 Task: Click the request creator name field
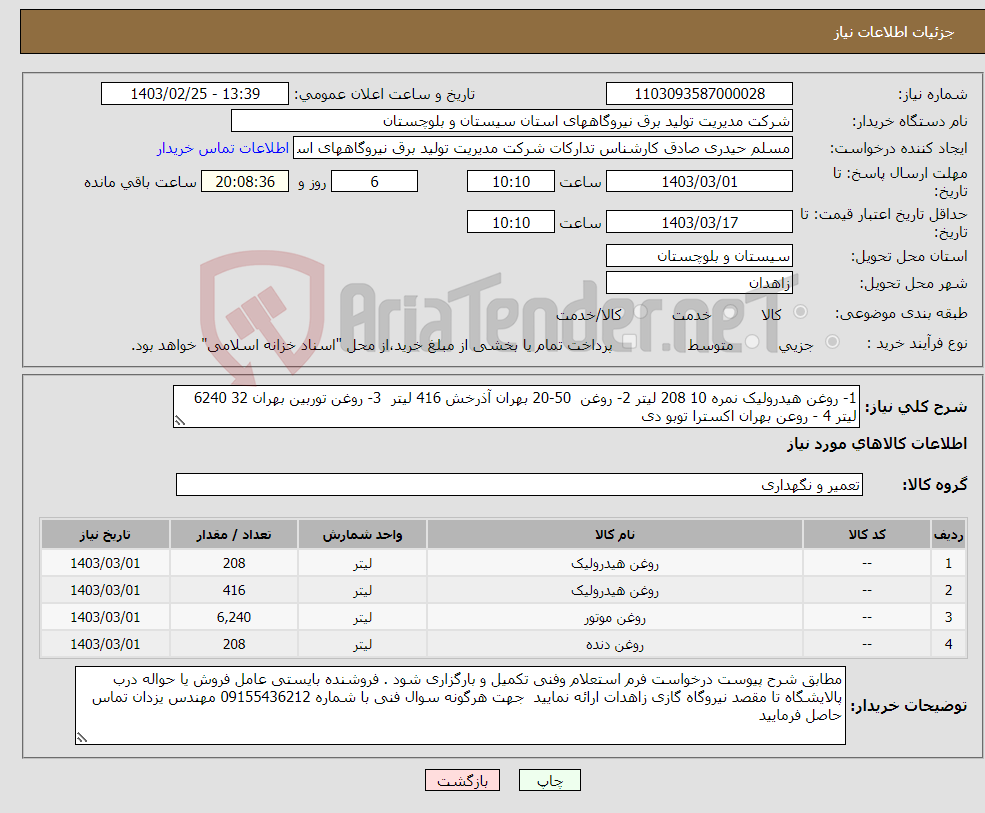click(543, 148)
